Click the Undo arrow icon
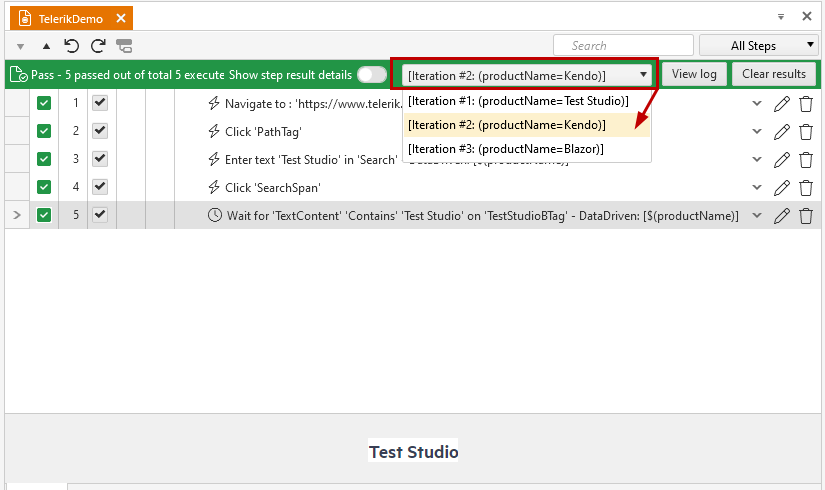The image size is (825, 490). (71, 46)
